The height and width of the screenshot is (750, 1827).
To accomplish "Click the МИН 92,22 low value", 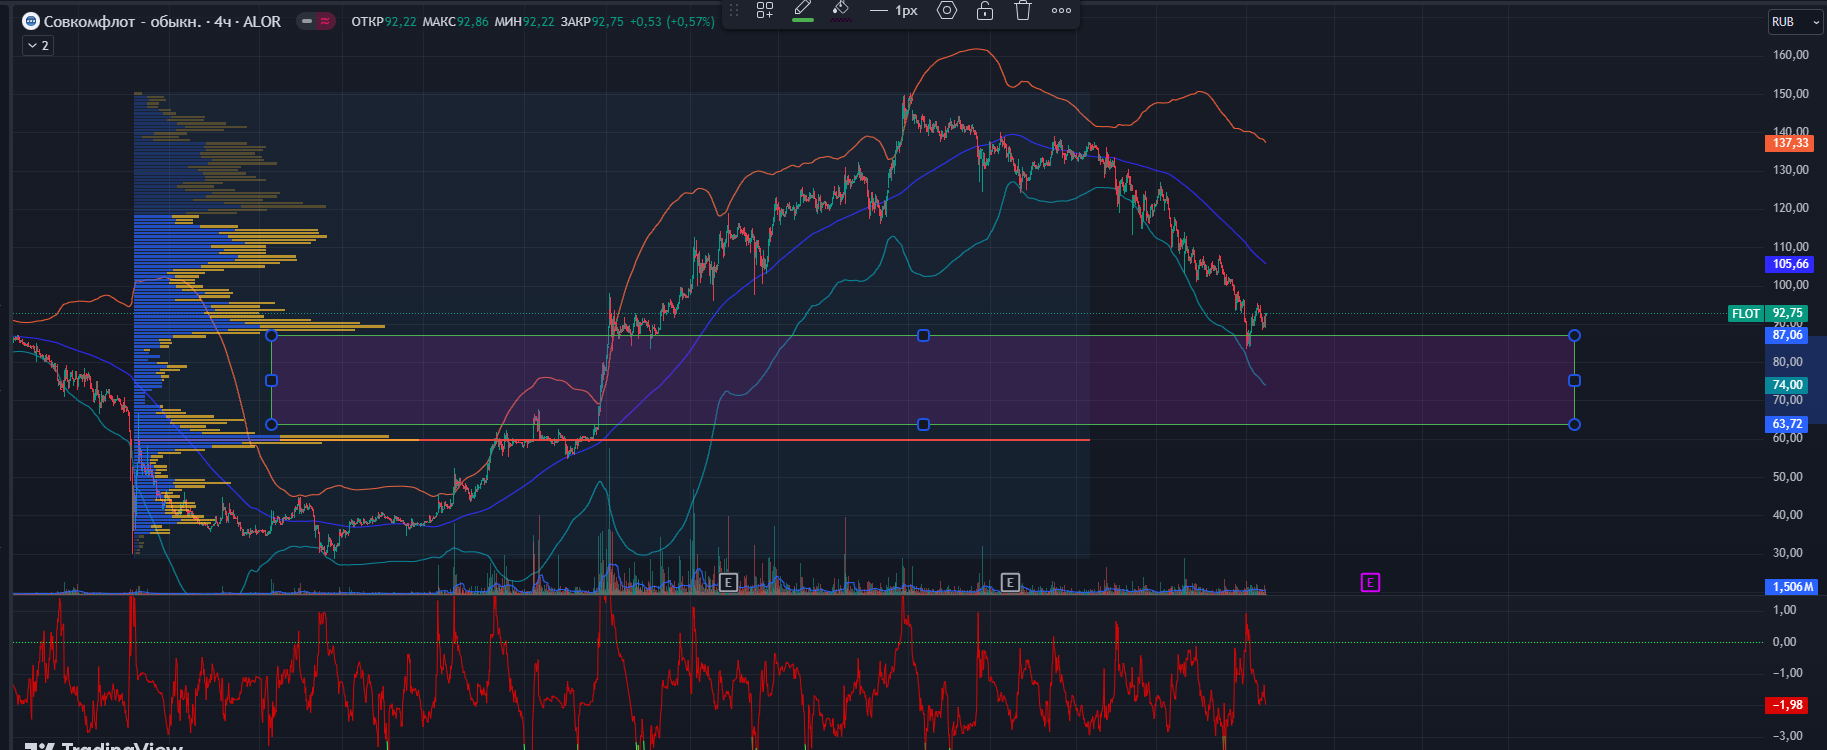I will 524,21.
